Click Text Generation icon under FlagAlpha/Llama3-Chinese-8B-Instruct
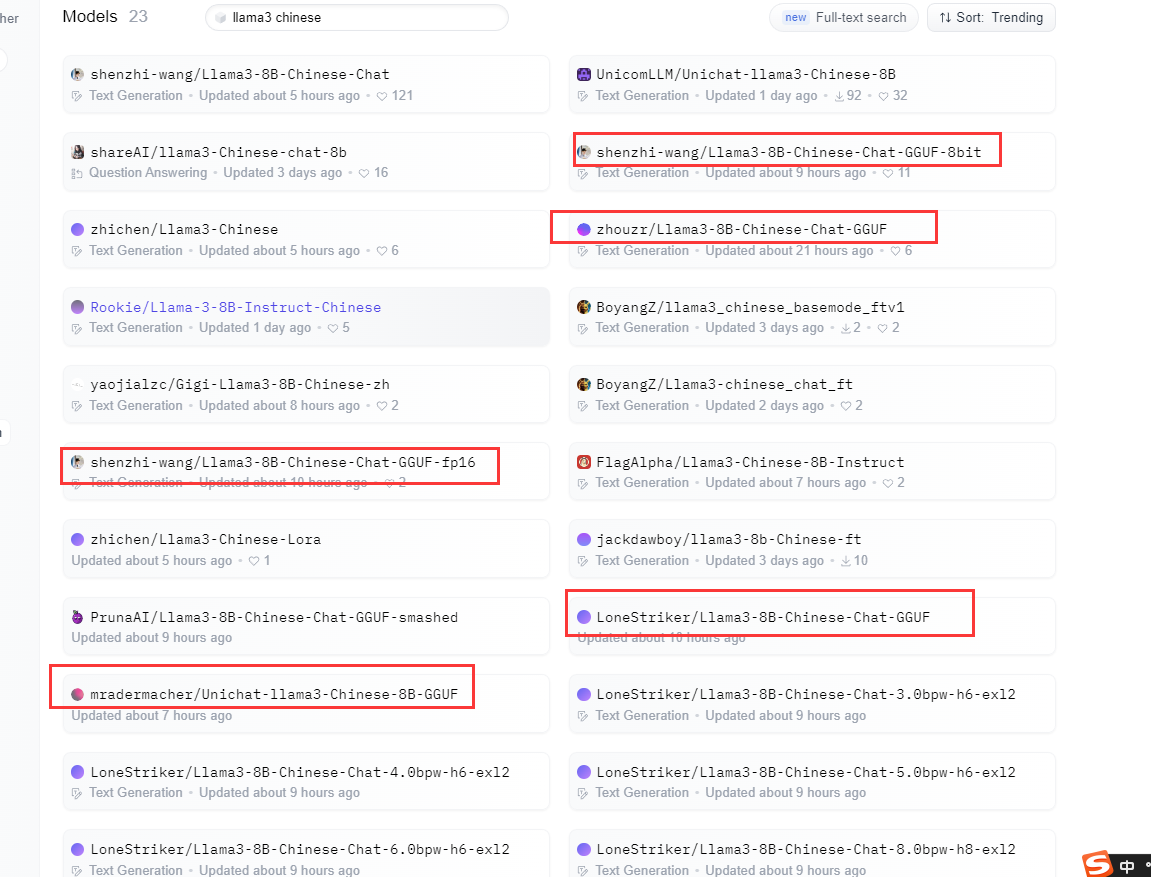The width and height of the screenshot is (1151, 877). point(583,484)
